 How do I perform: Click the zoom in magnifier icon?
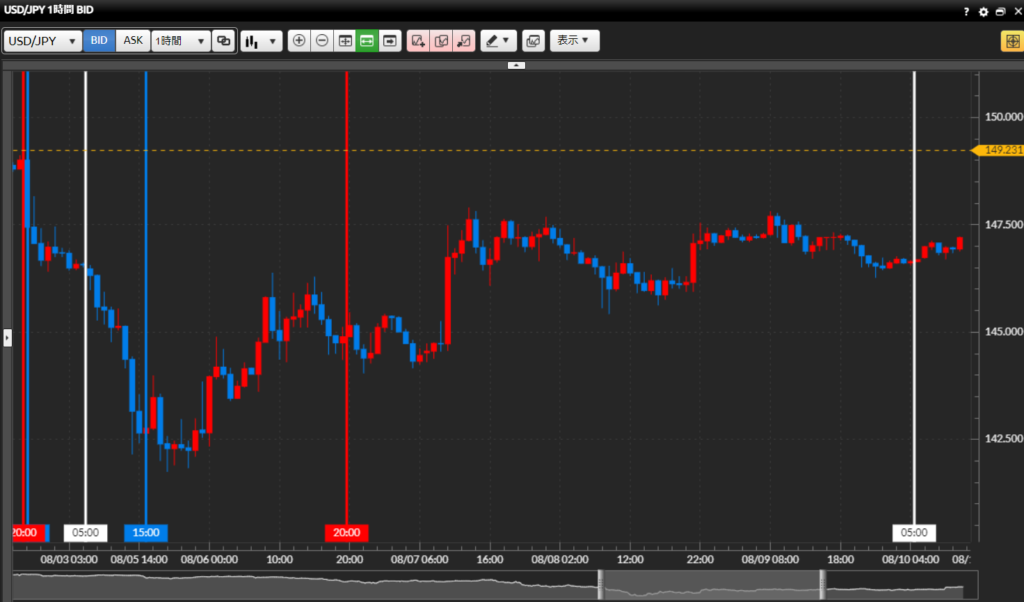299,41
